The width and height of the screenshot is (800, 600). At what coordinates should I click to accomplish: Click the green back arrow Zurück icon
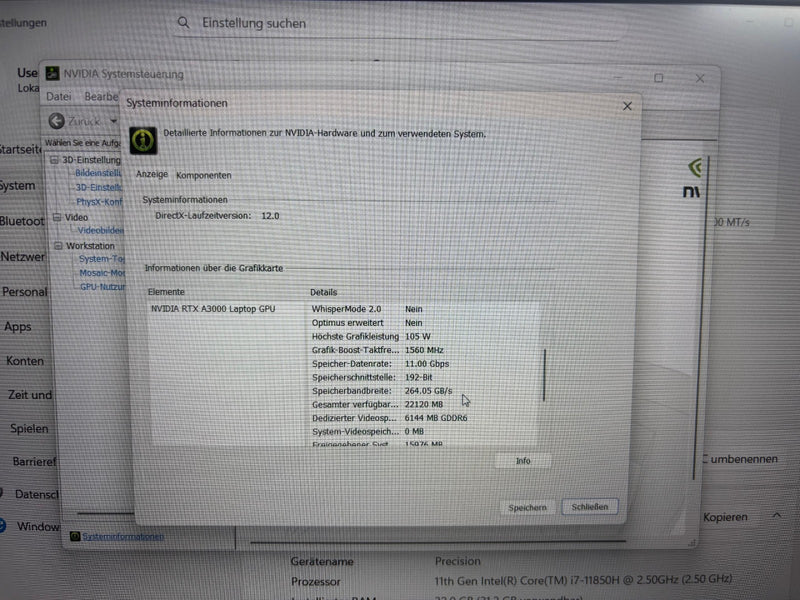57,121
